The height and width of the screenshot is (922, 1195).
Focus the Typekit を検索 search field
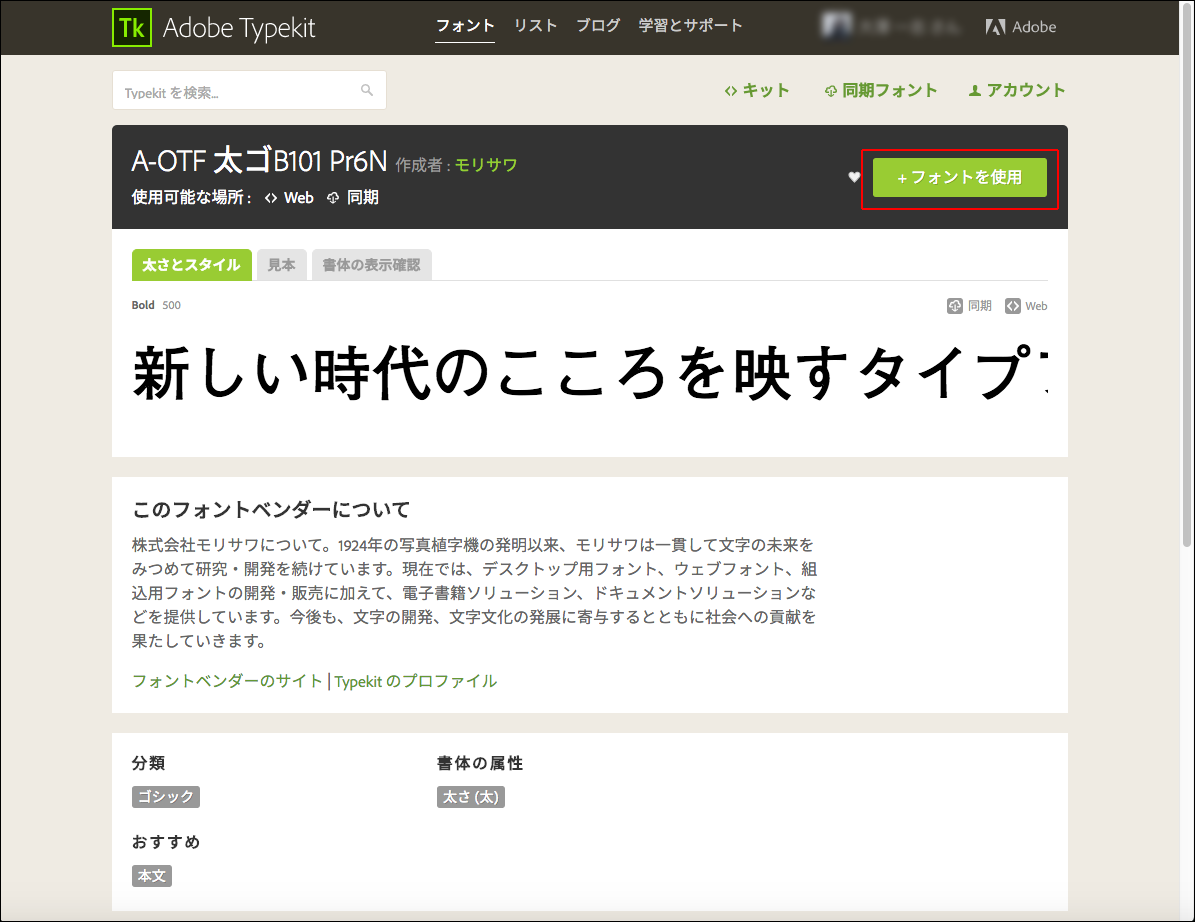pos(249,91)
